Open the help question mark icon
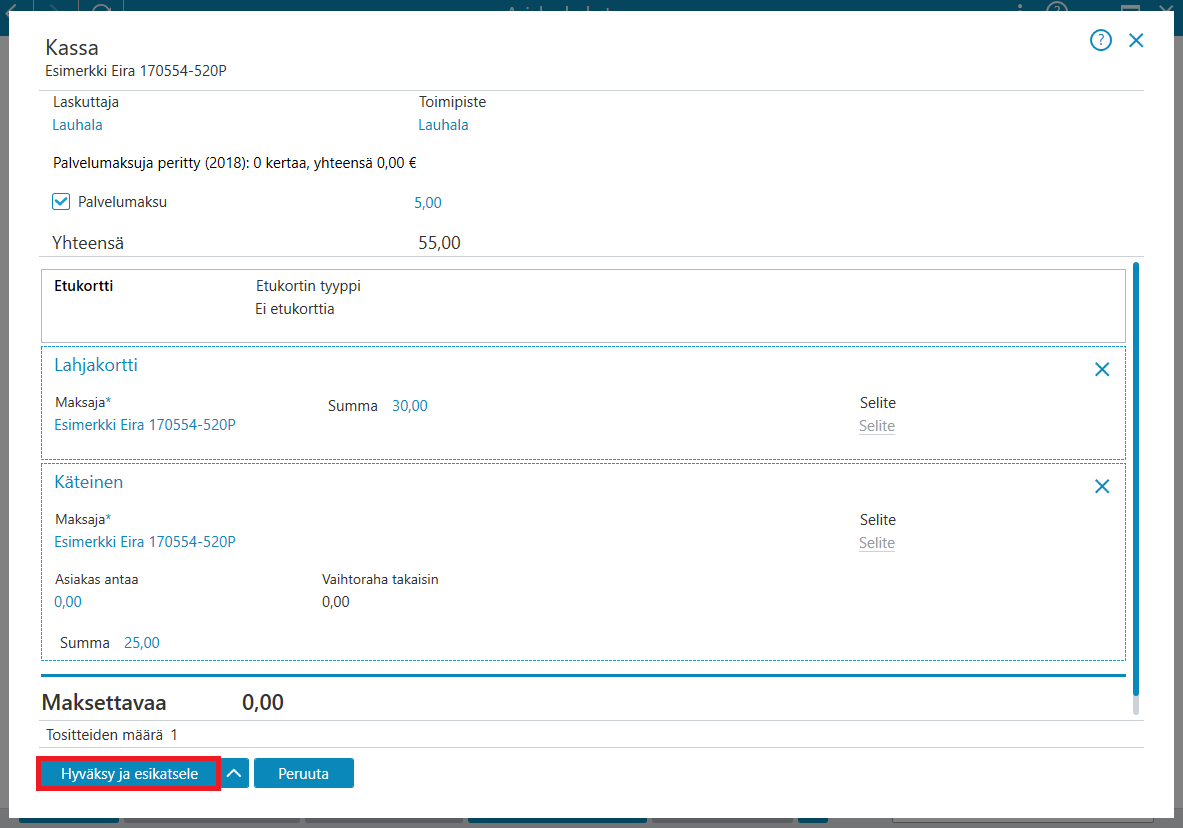The image size is (1183, 828). 1101,40
